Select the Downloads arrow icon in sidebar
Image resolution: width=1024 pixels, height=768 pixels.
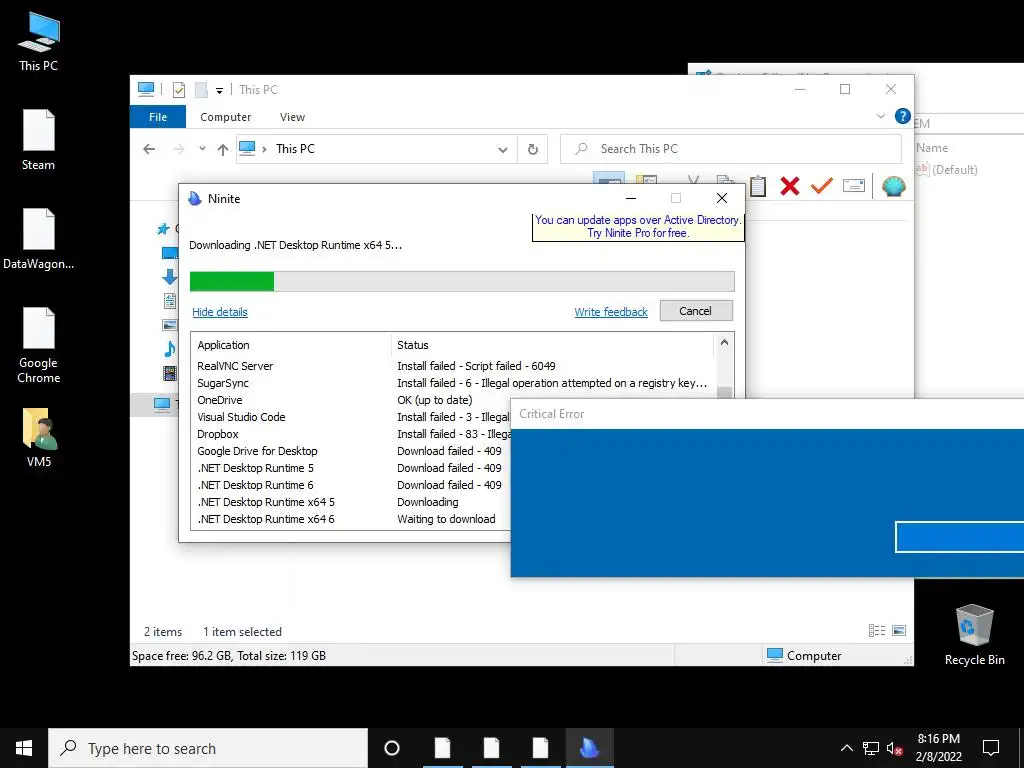point(170,276)
